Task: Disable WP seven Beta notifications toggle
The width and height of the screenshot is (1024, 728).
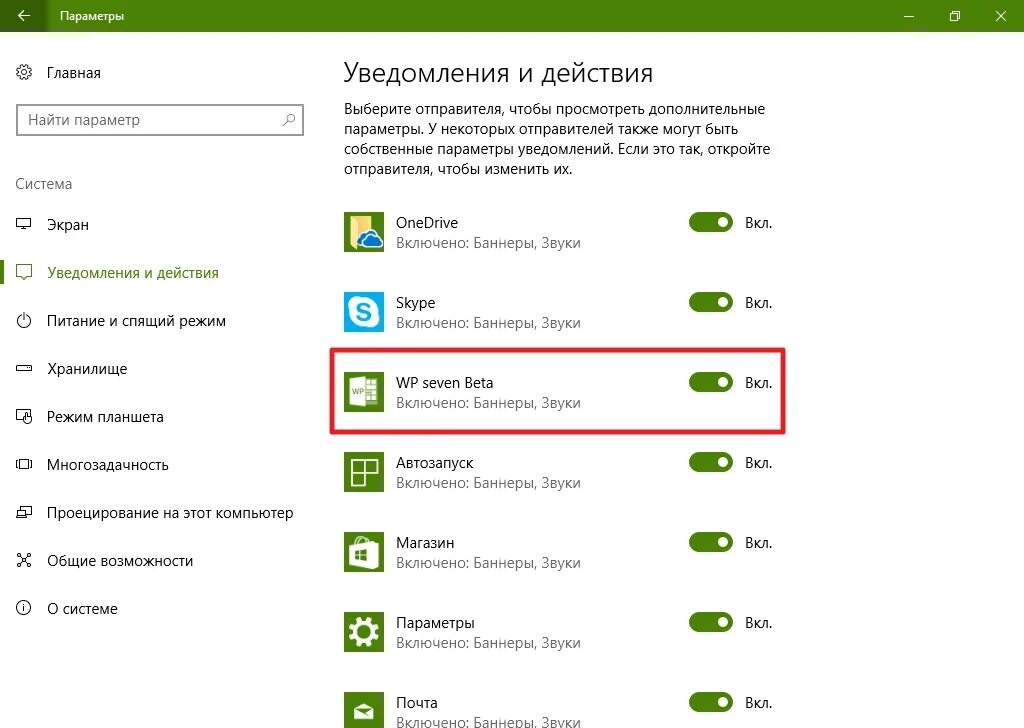Action: click(711, 382)
